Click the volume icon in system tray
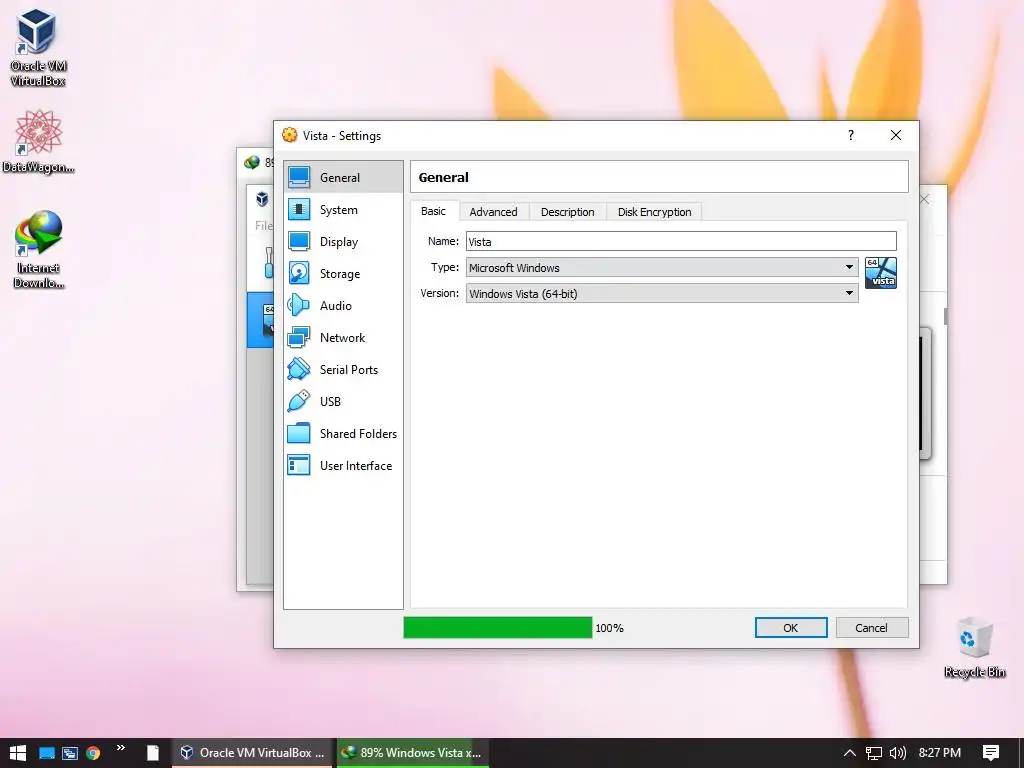1024x768 pixels. point(898,753)
